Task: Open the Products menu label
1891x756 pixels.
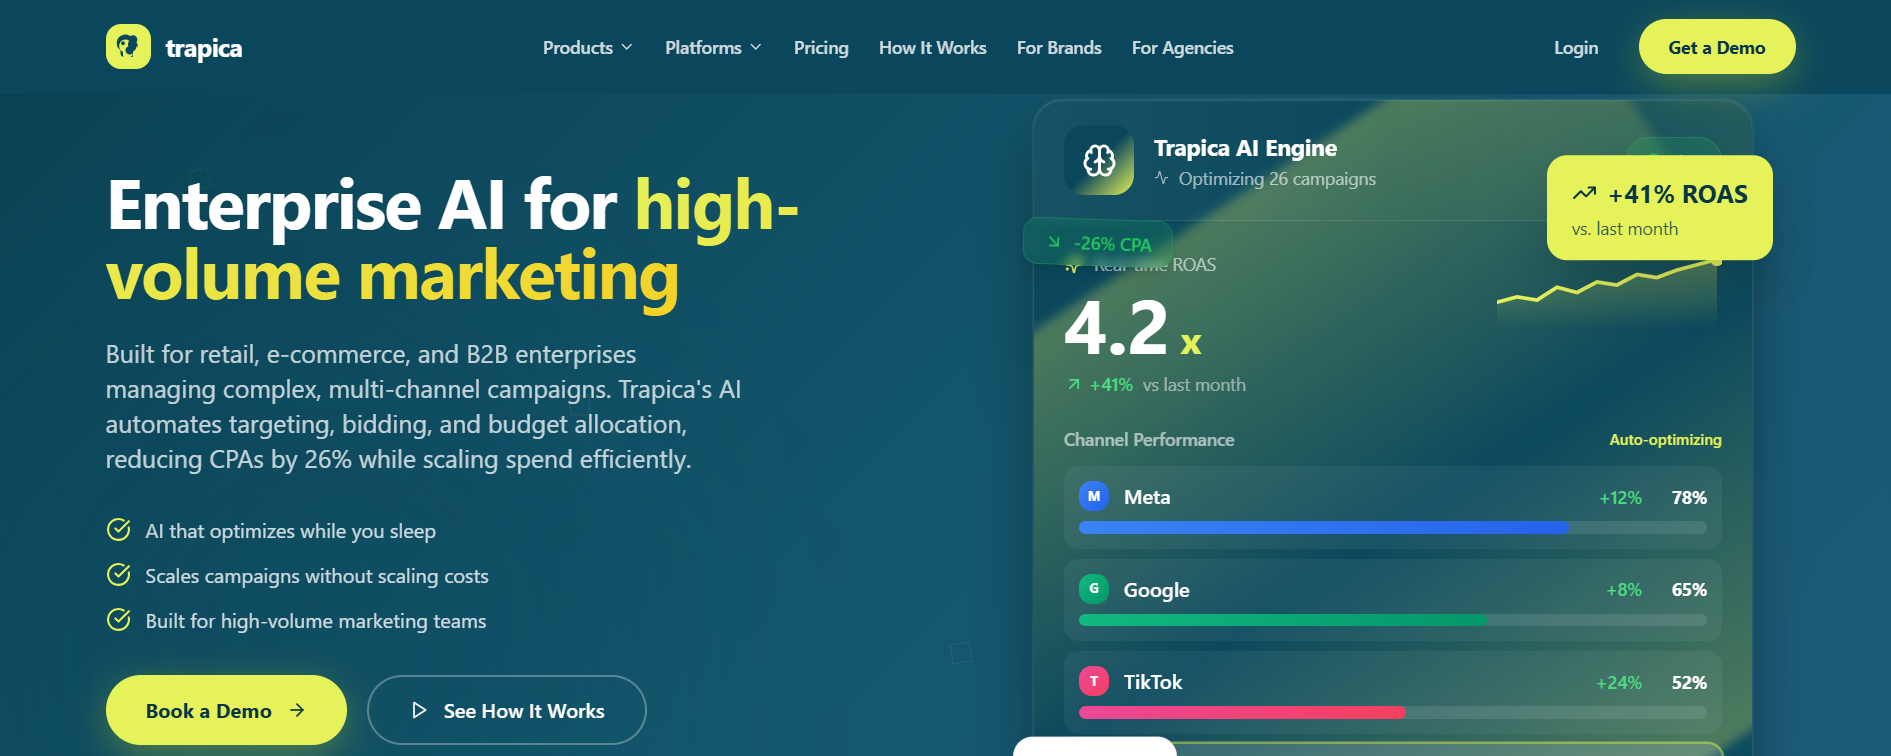Action: 578,47
